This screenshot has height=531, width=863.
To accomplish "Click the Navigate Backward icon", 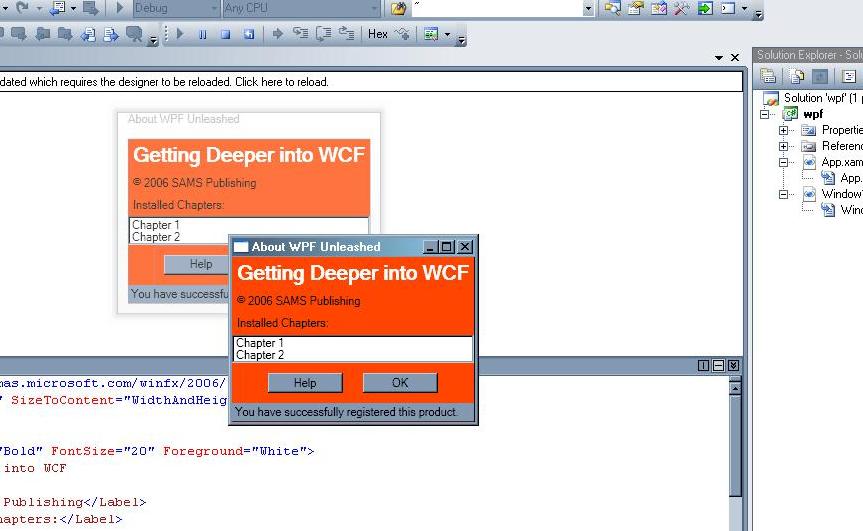I will click(x=57, y=8).
